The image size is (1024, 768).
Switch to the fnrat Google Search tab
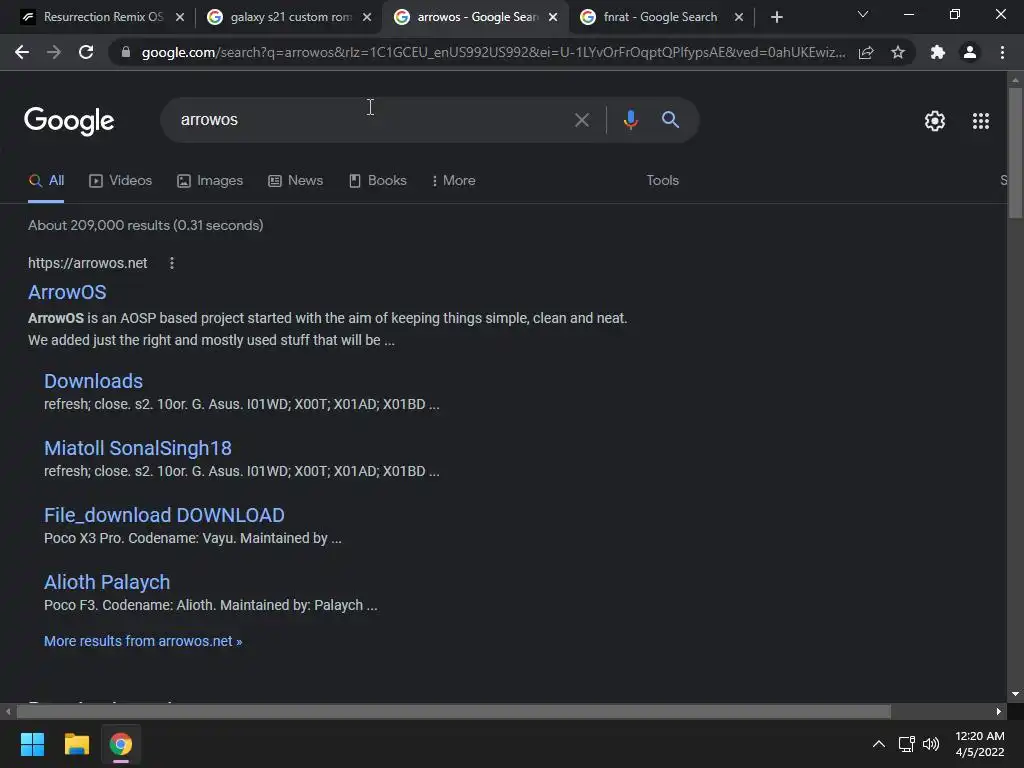[x=660, y=17]
